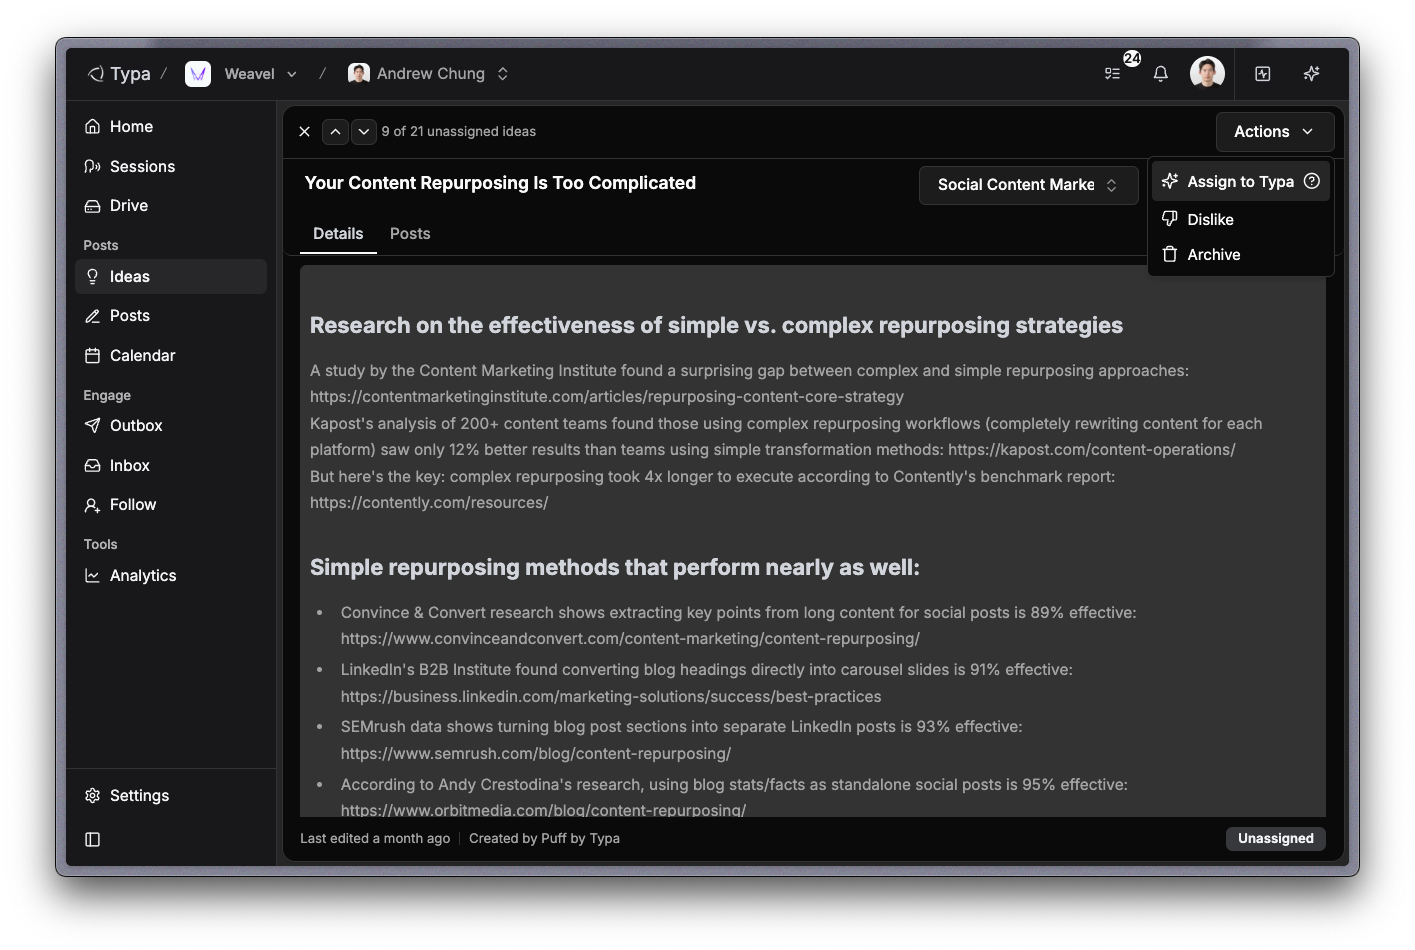Viewport: 1415px width, 950px height.
Task: Open the contently.com resources link
Action: tap(429, 503)
